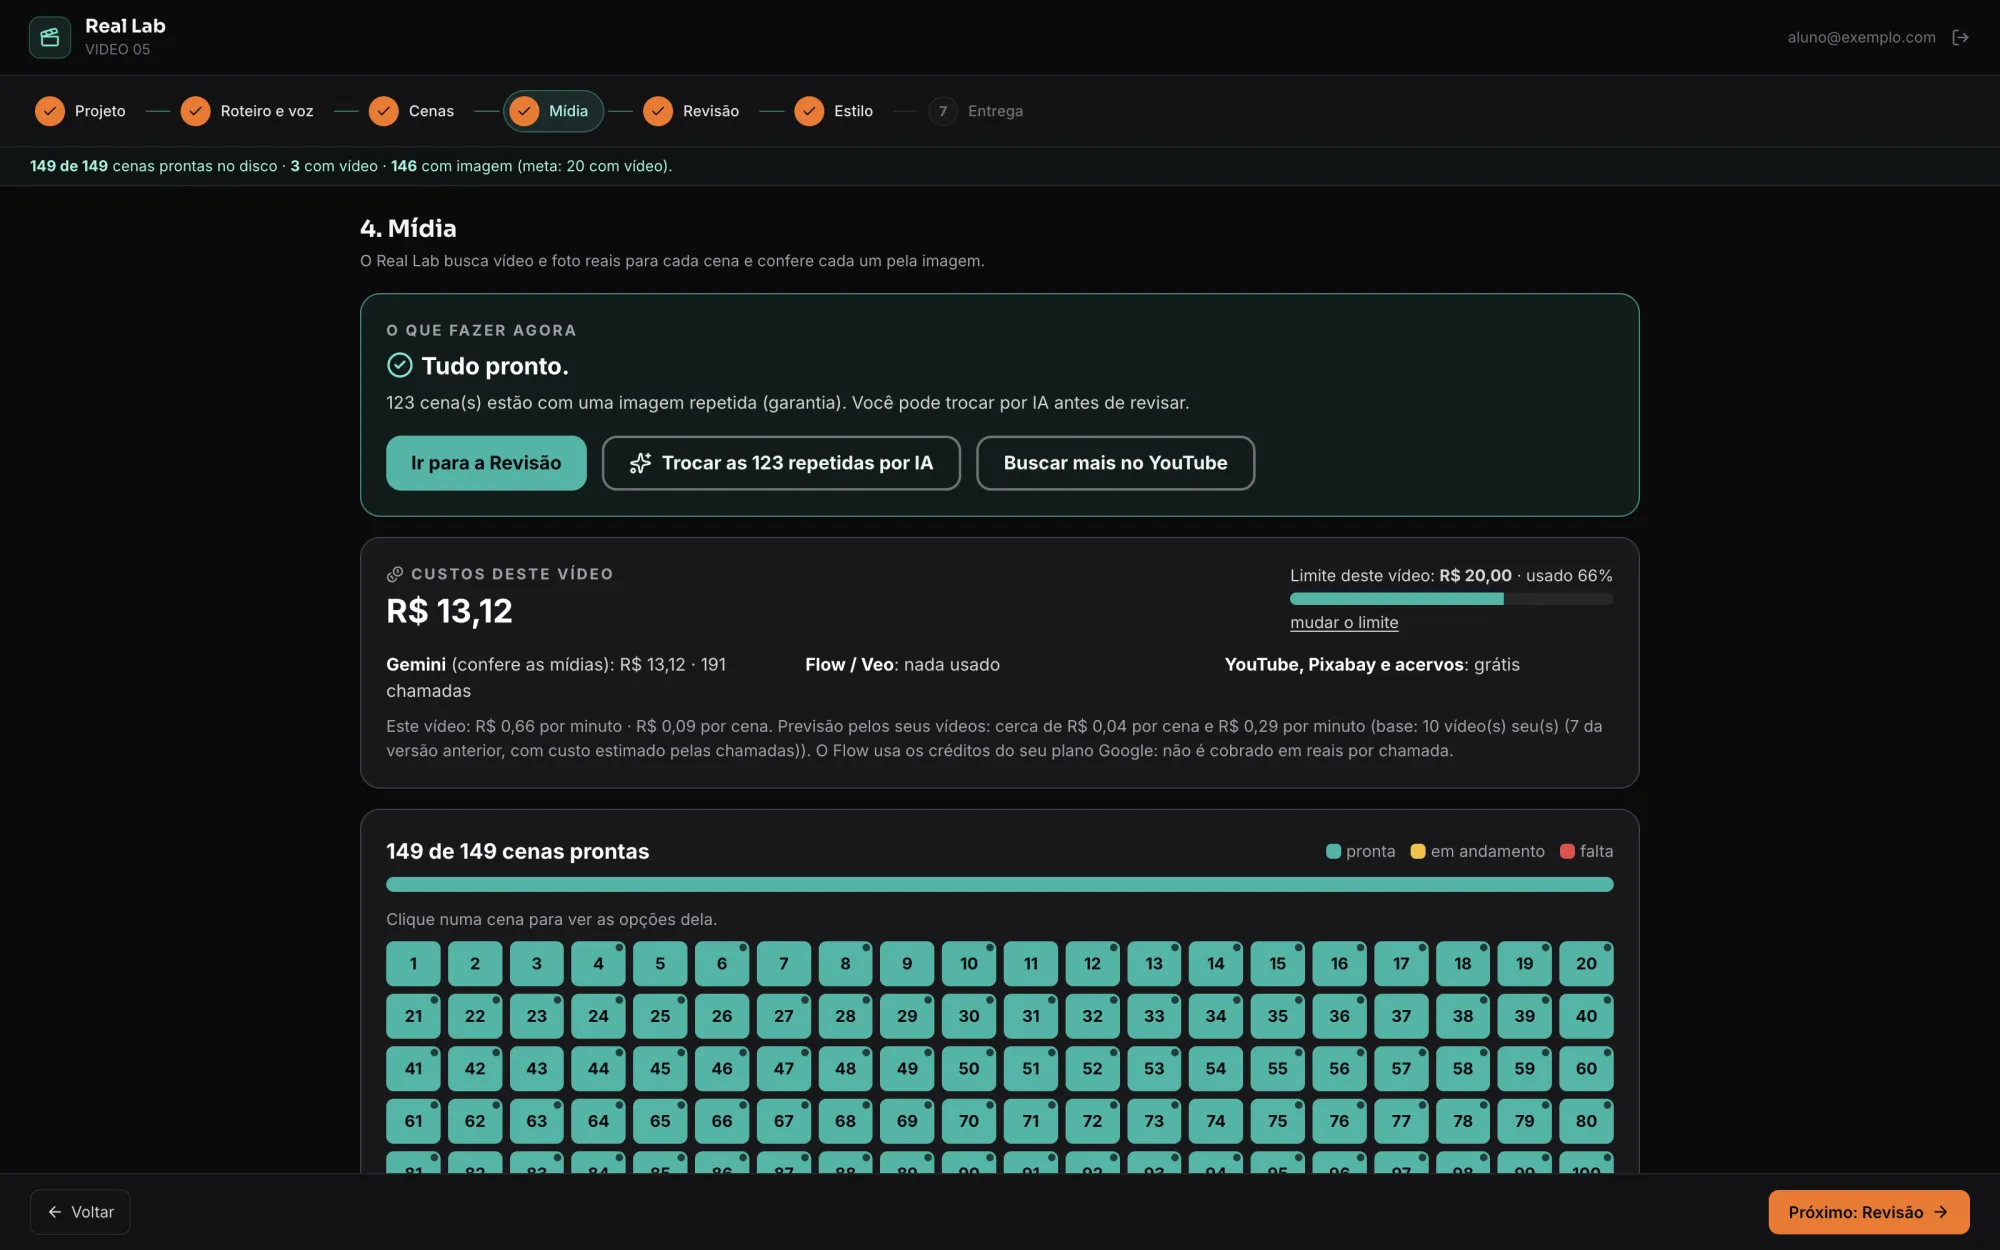Click the em andamento legend swatch

tap(1418, 851)
